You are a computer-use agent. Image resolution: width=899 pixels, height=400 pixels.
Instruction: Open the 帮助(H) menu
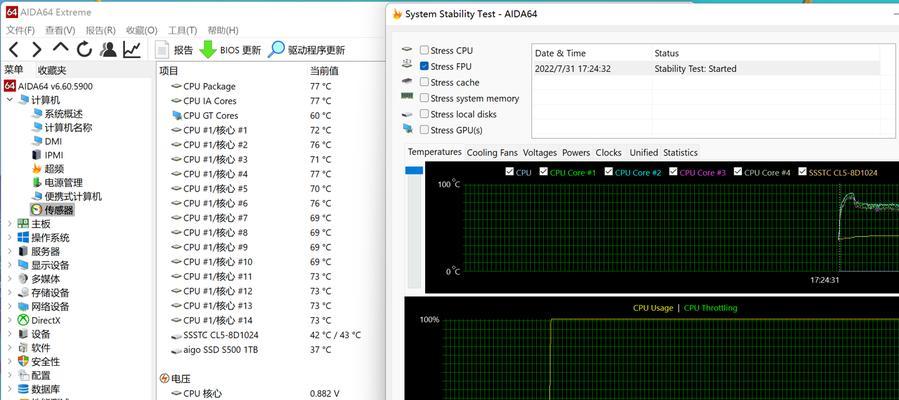[x=223, y=30]
